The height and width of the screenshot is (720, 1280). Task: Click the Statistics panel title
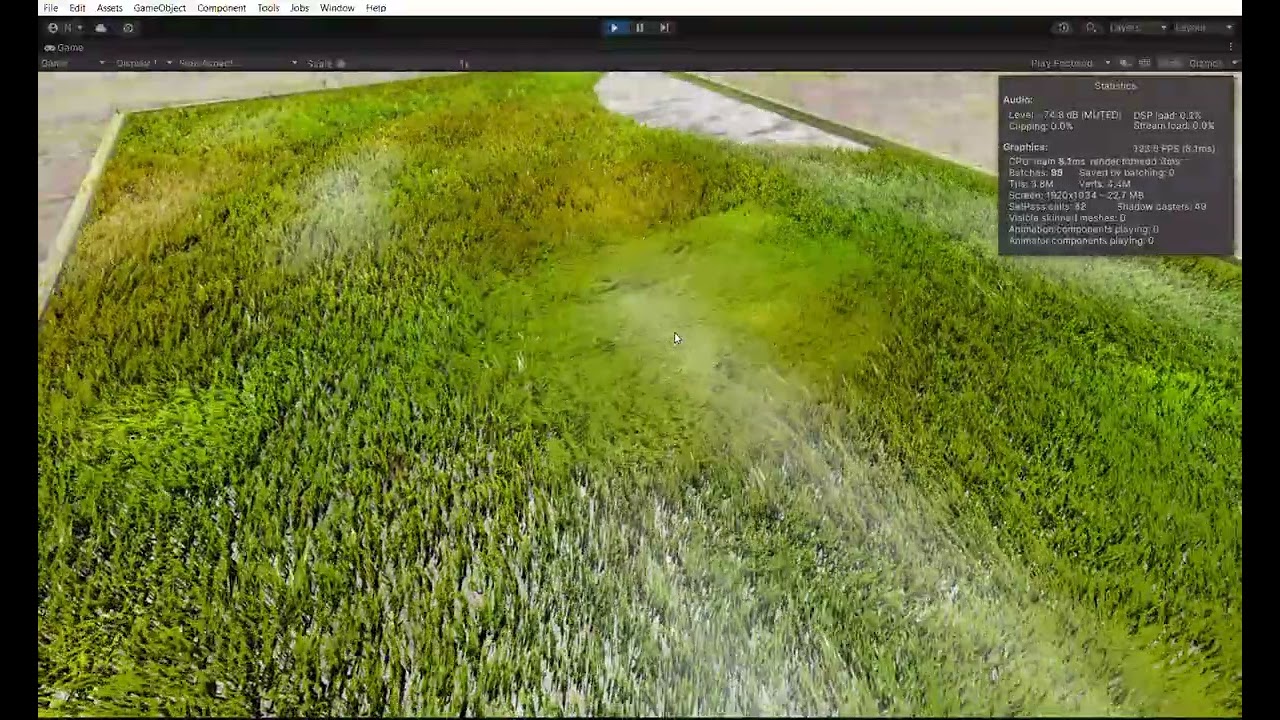[x=1115, y=86]
